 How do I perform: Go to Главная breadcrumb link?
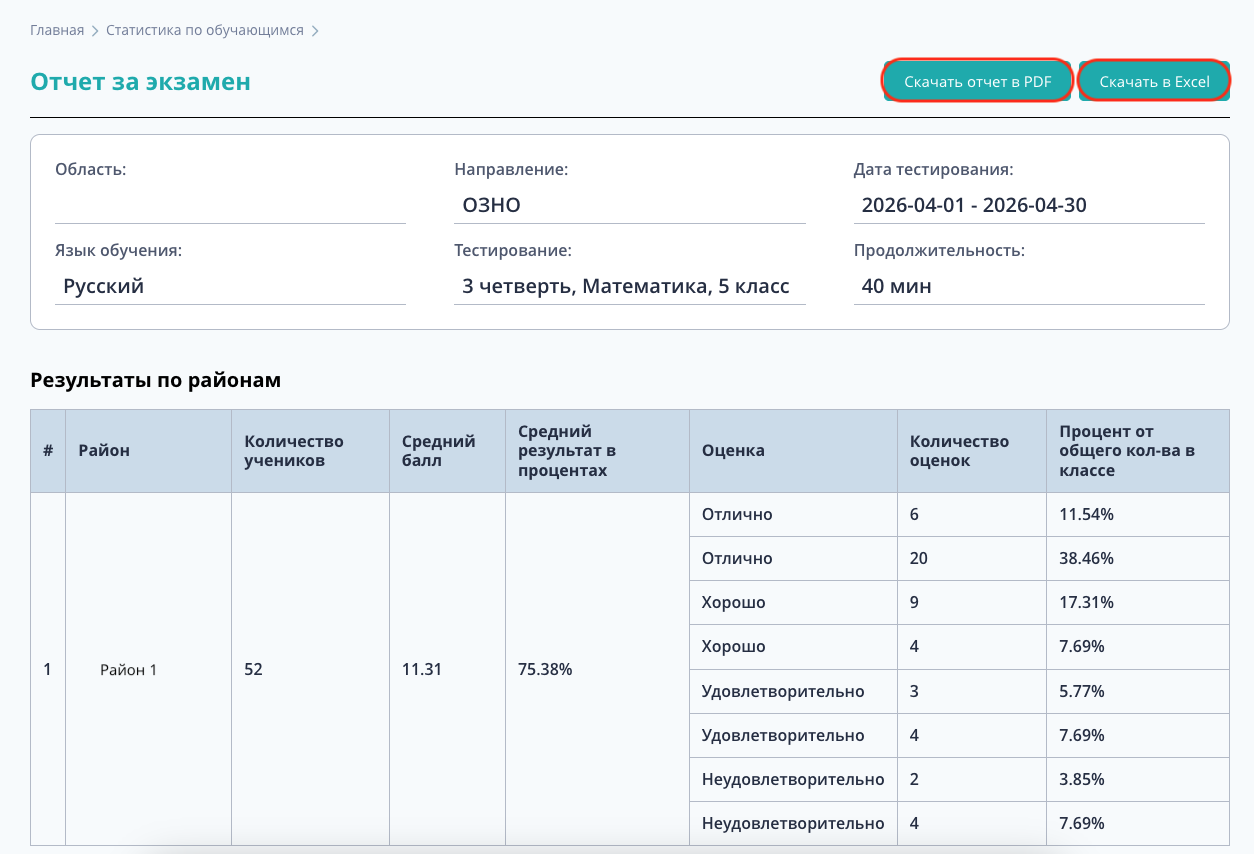[x=57, y=30]
